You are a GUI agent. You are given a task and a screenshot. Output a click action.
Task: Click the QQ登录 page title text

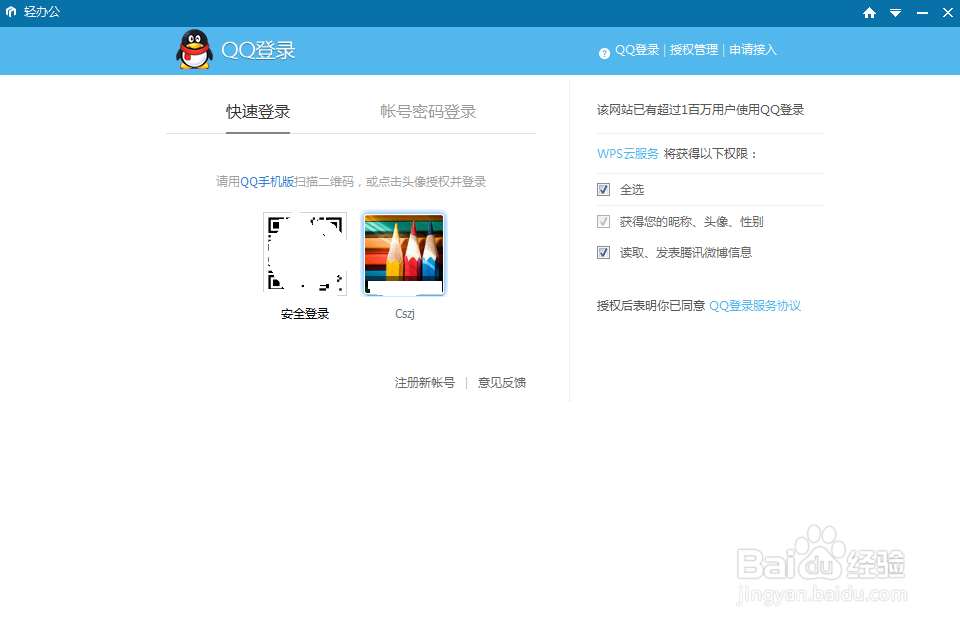[x=258, y=50]
